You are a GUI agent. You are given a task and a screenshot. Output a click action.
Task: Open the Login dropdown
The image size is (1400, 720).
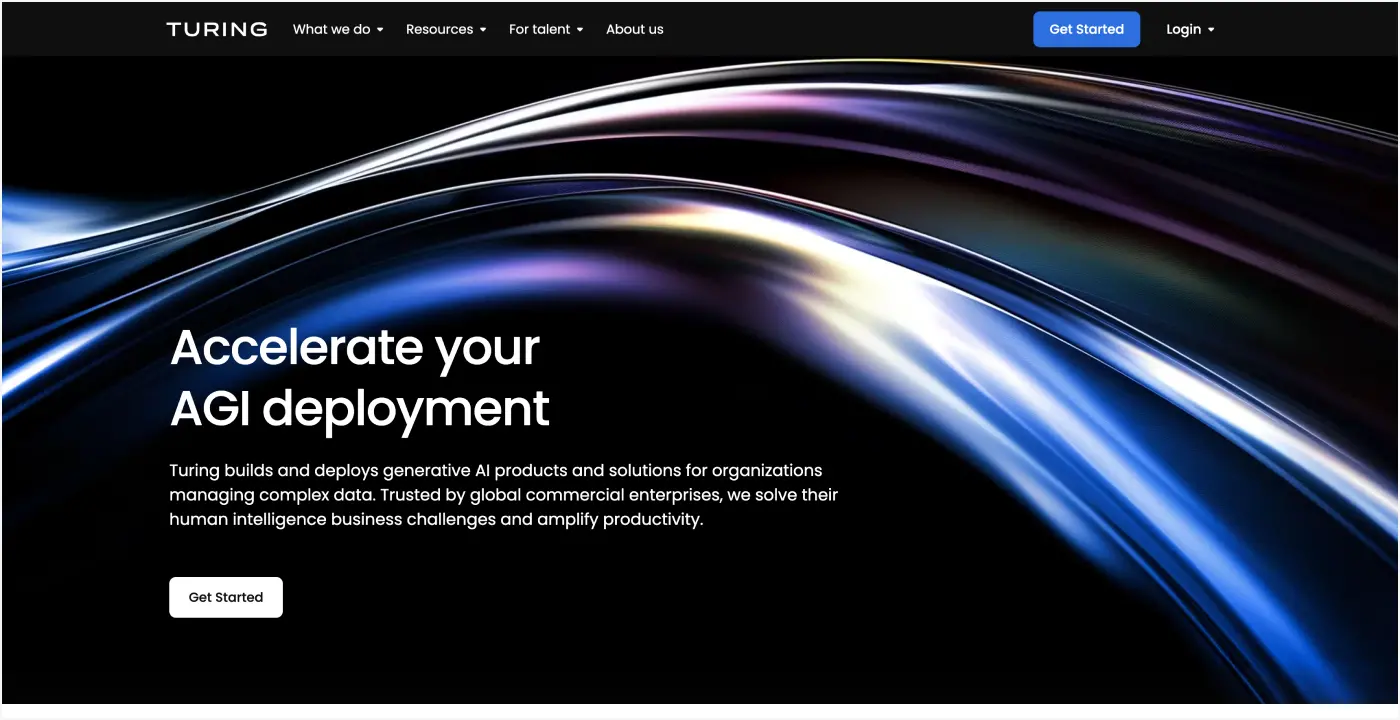(x=1189, y=29)
